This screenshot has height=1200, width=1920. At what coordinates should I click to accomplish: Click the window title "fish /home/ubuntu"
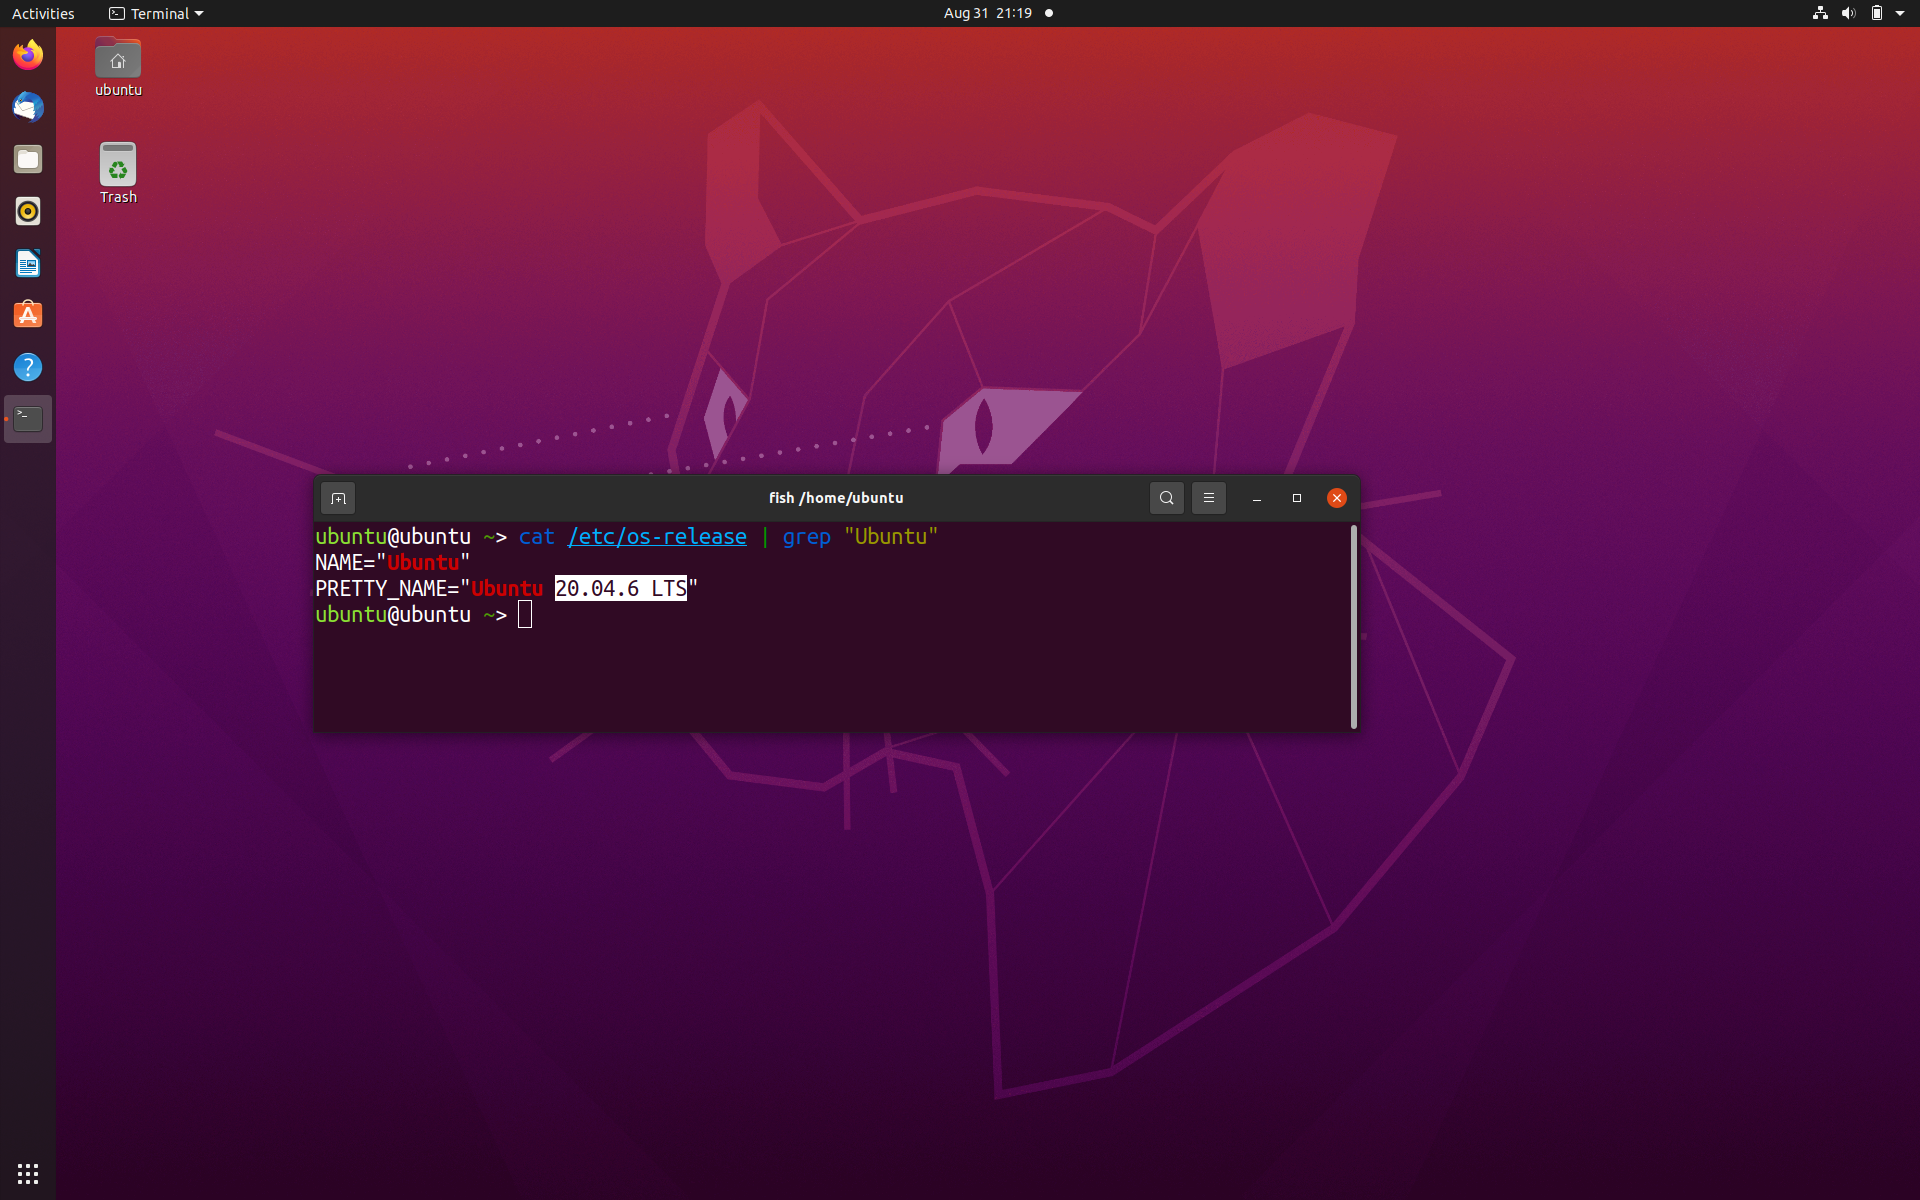pos(836,498)
